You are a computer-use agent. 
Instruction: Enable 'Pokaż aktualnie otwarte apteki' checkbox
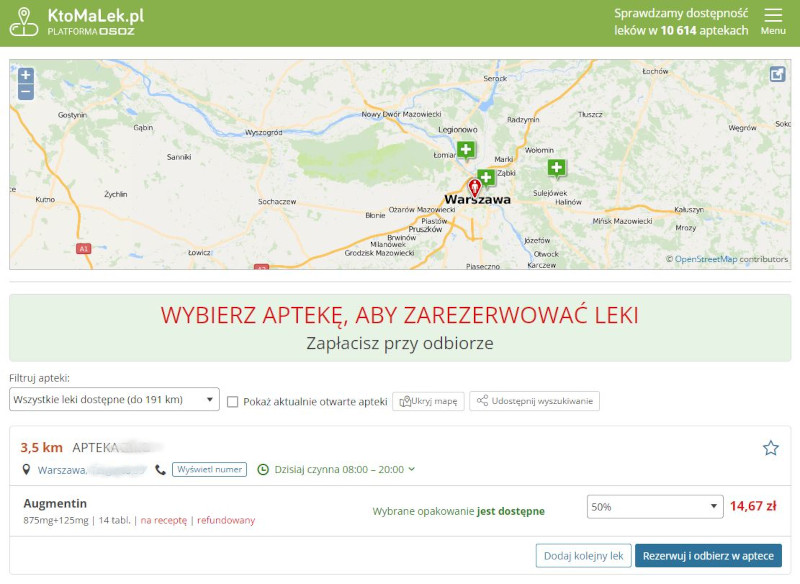pos(233,401)
